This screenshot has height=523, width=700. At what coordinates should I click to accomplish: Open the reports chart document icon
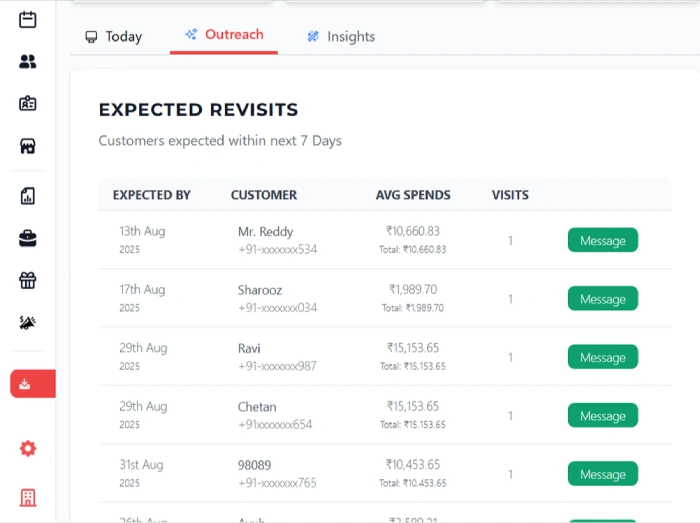tap(28, 196)
